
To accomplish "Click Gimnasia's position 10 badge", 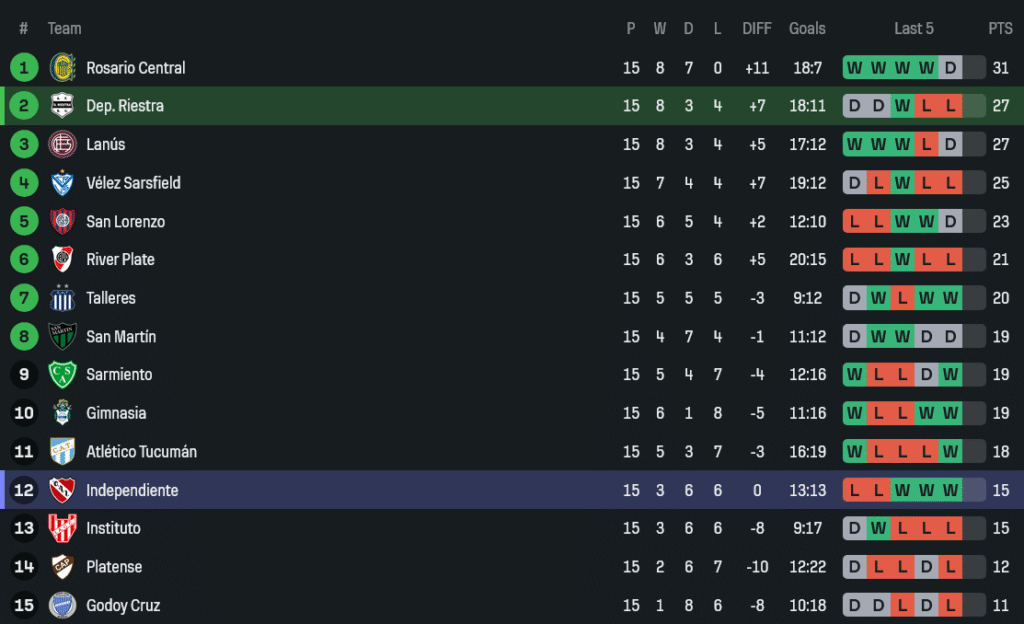I will pos(24,413).
